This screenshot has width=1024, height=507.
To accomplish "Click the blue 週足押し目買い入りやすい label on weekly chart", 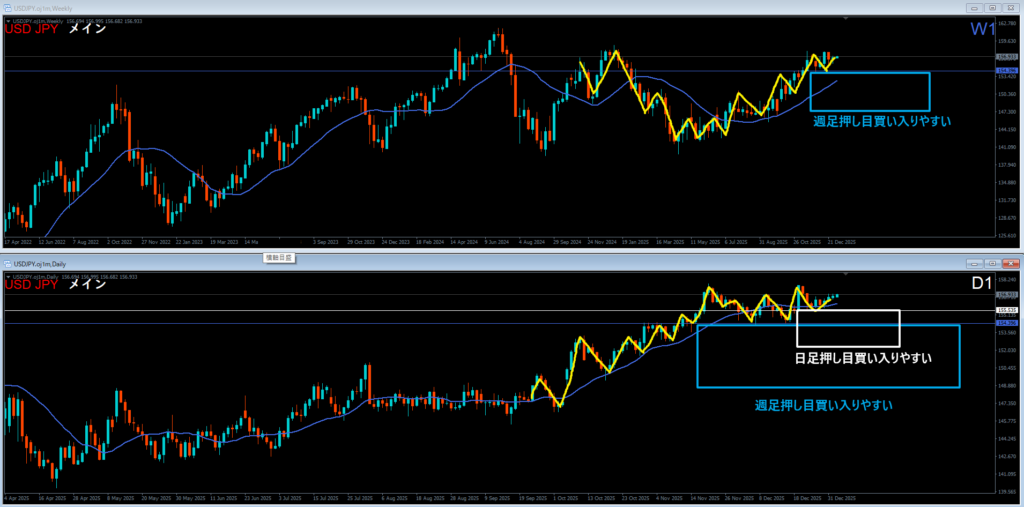I will [881, 121].
